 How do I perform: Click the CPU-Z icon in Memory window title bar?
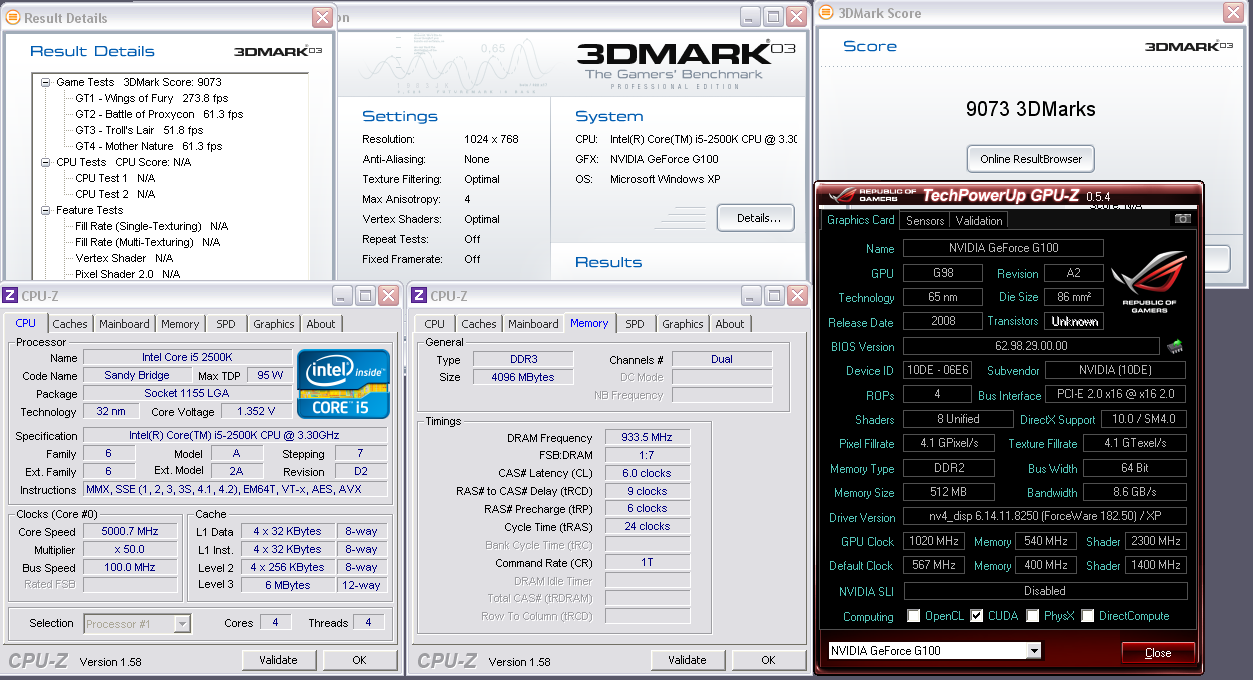pos(419,295)
